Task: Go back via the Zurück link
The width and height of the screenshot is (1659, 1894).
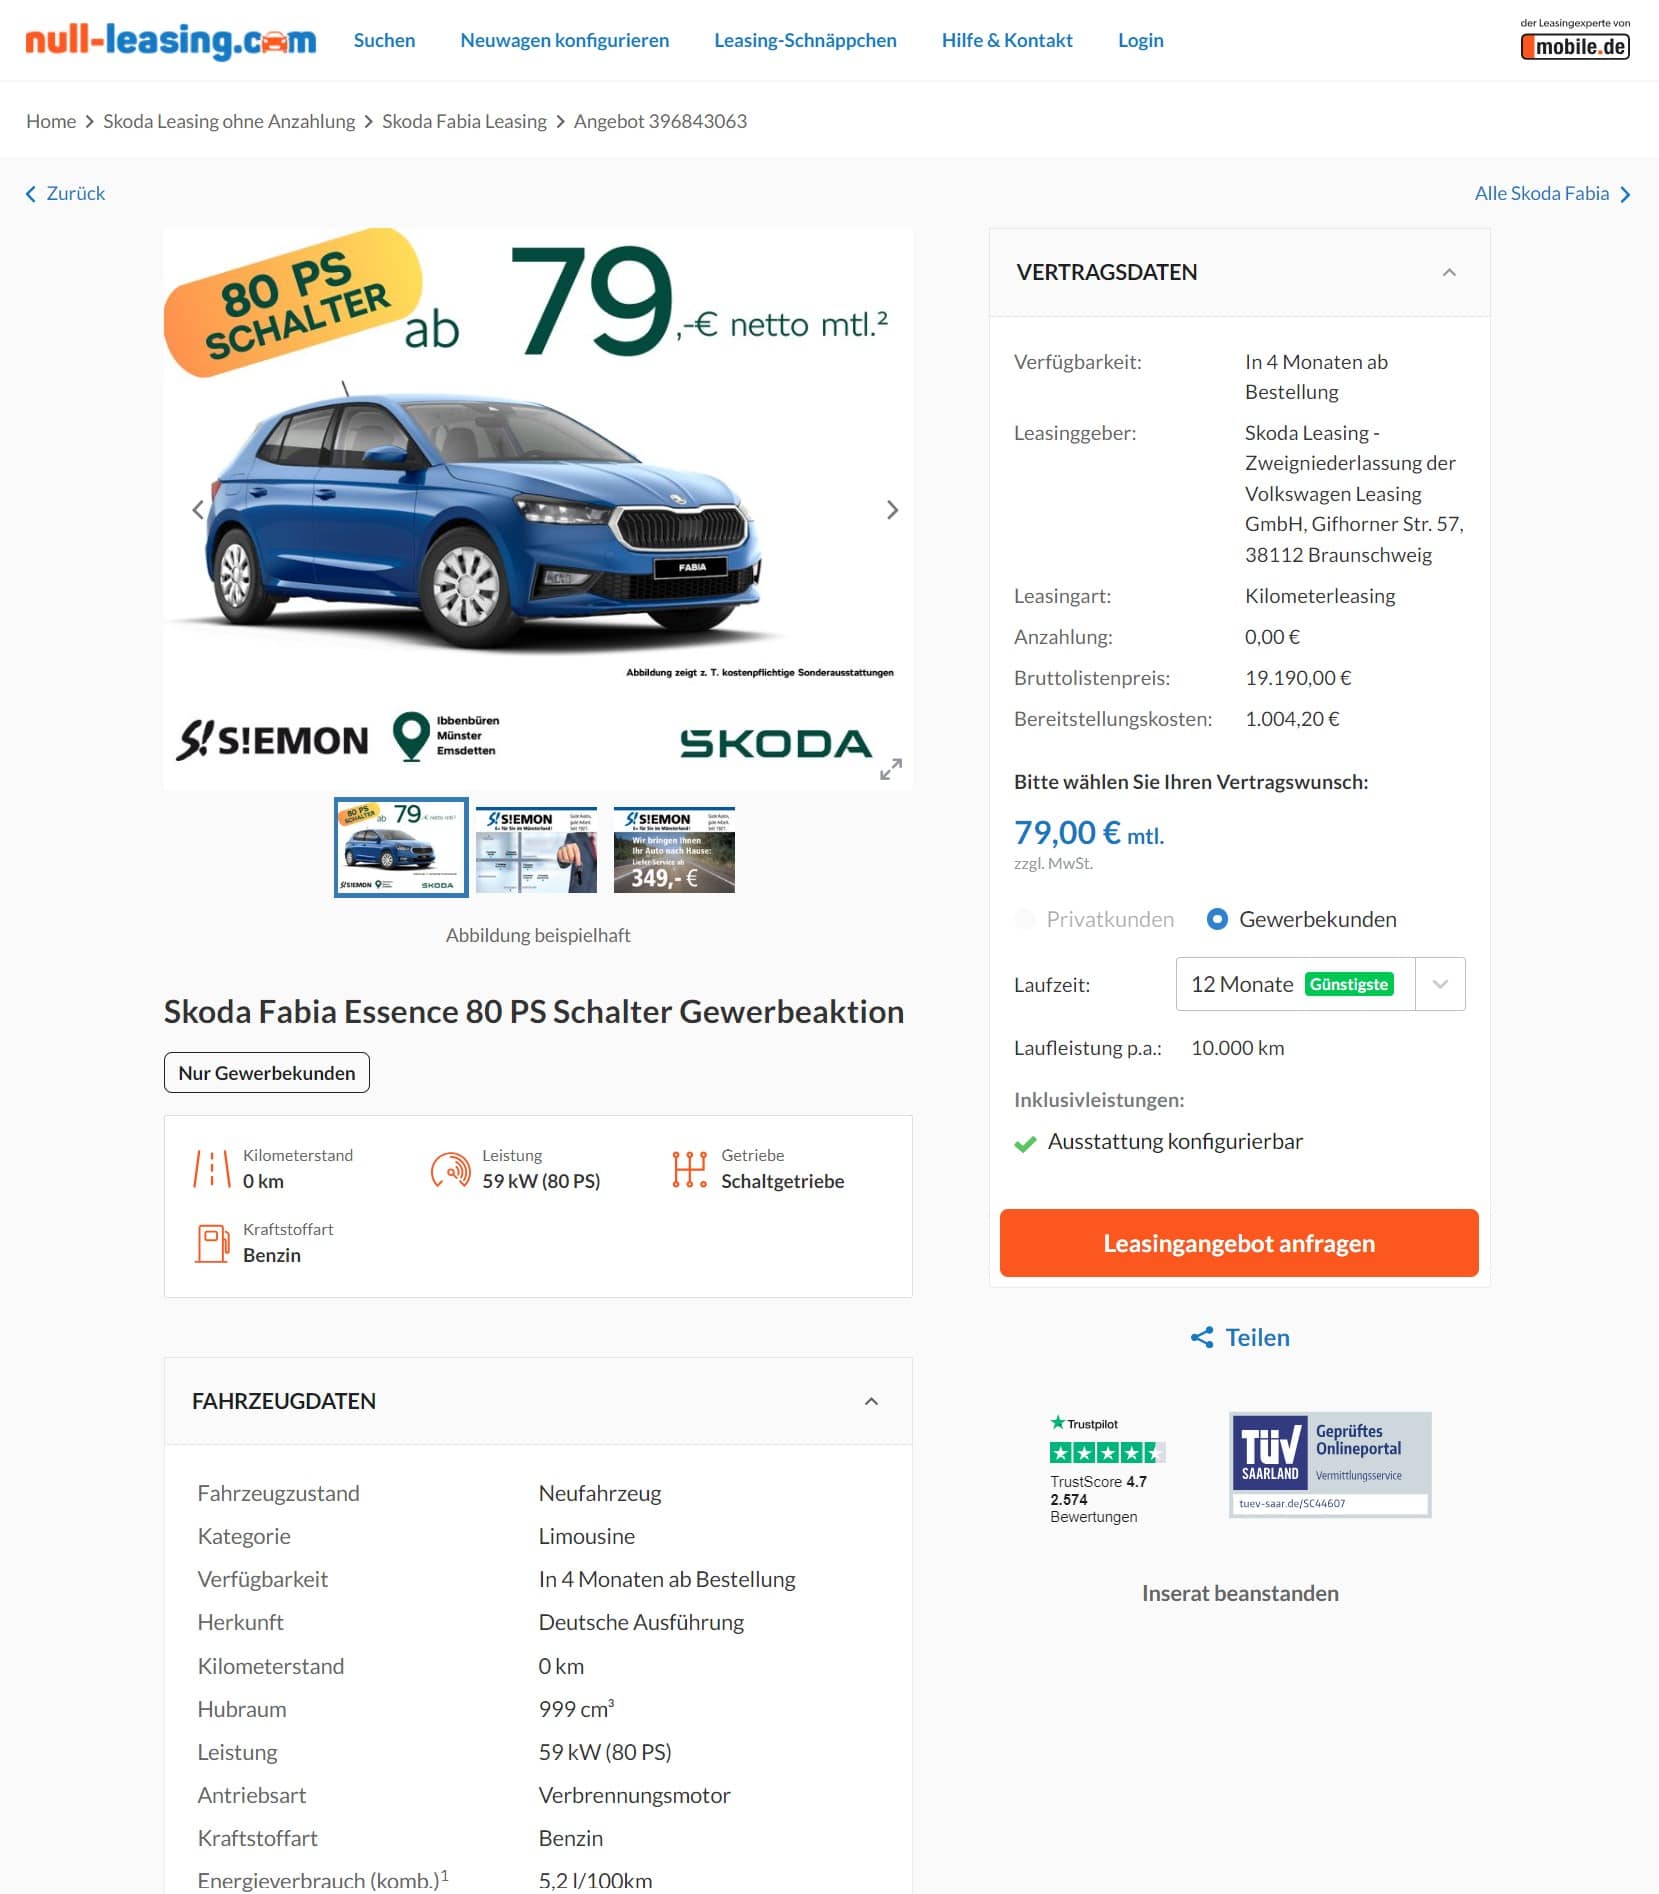Action: tap(66, 193)
